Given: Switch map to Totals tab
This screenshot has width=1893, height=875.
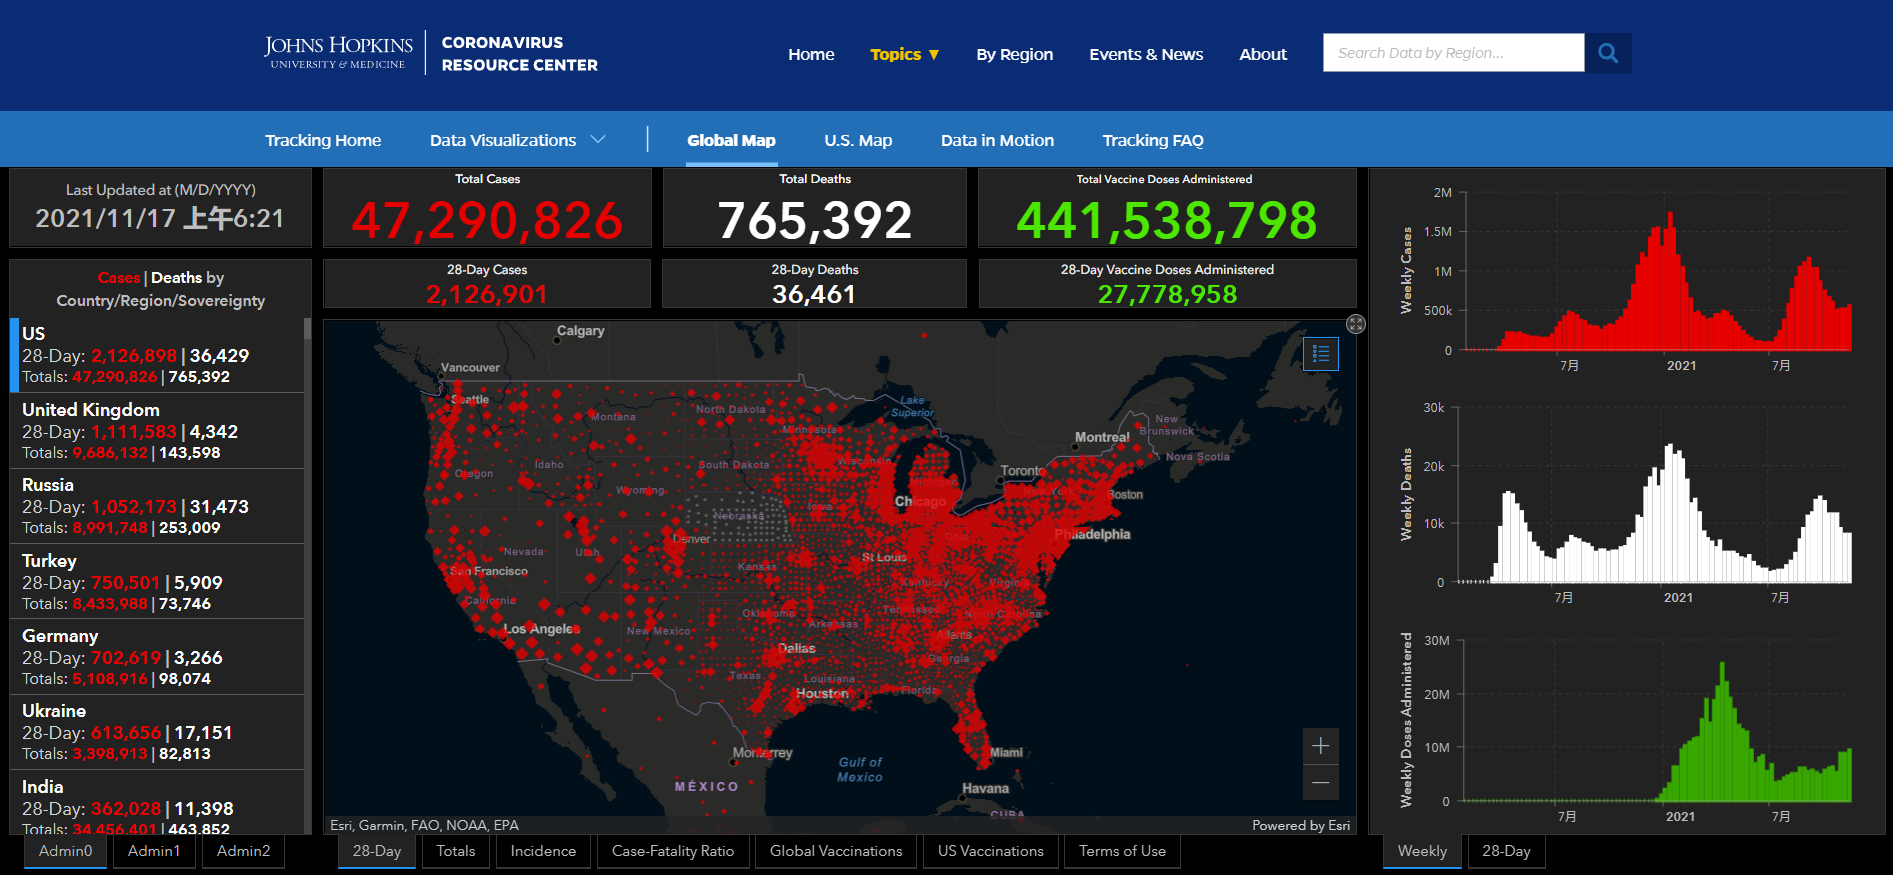Looking at the screenshot, I should tap(456, 851).
